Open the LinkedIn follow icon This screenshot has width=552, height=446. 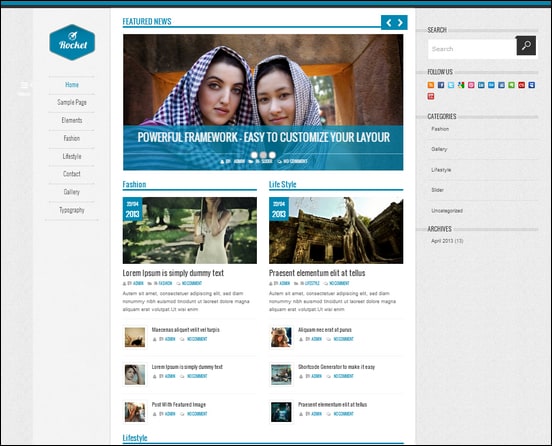click(x=481, y=85)
